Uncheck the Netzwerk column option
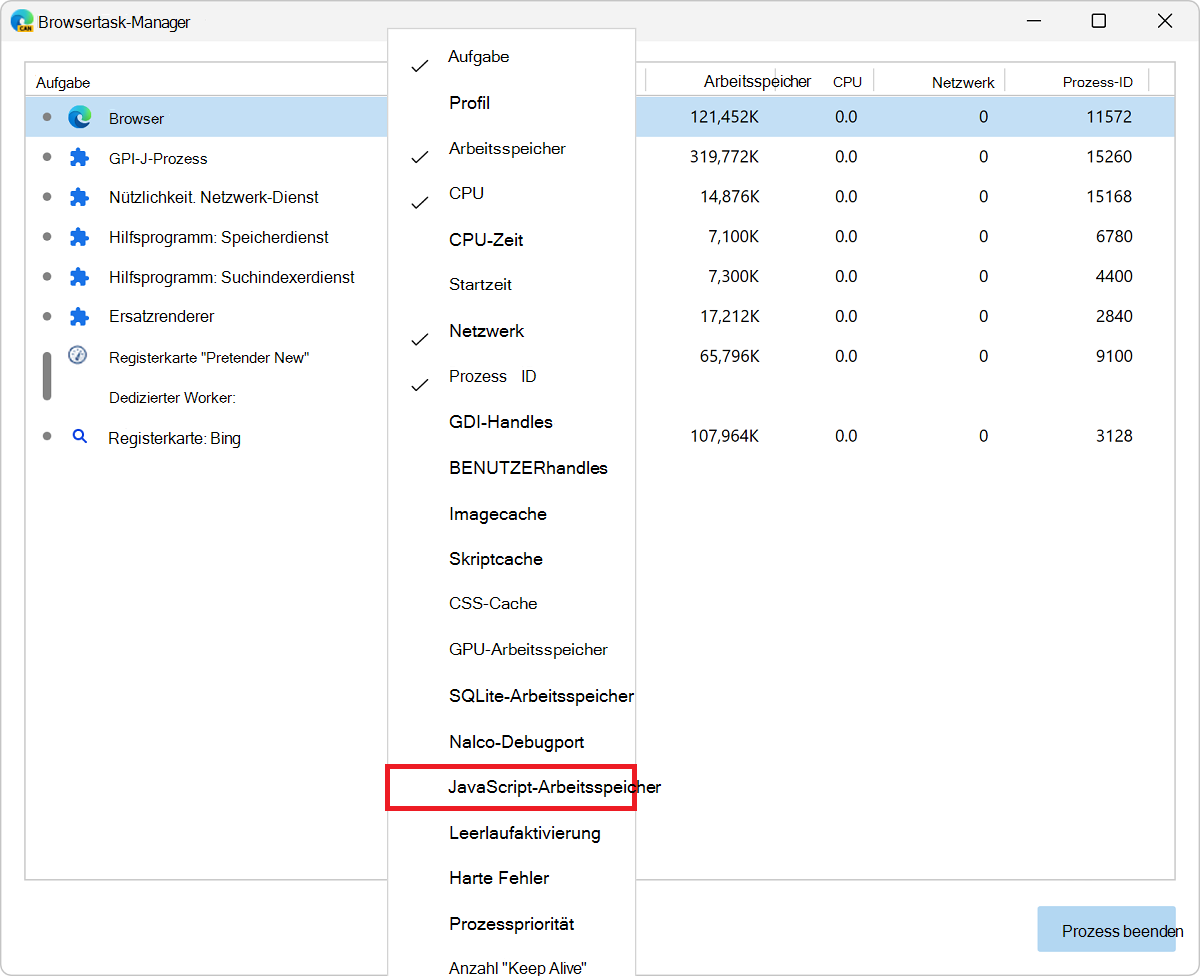The width and height of the screenshot is (1200, 976). [486, 331]
